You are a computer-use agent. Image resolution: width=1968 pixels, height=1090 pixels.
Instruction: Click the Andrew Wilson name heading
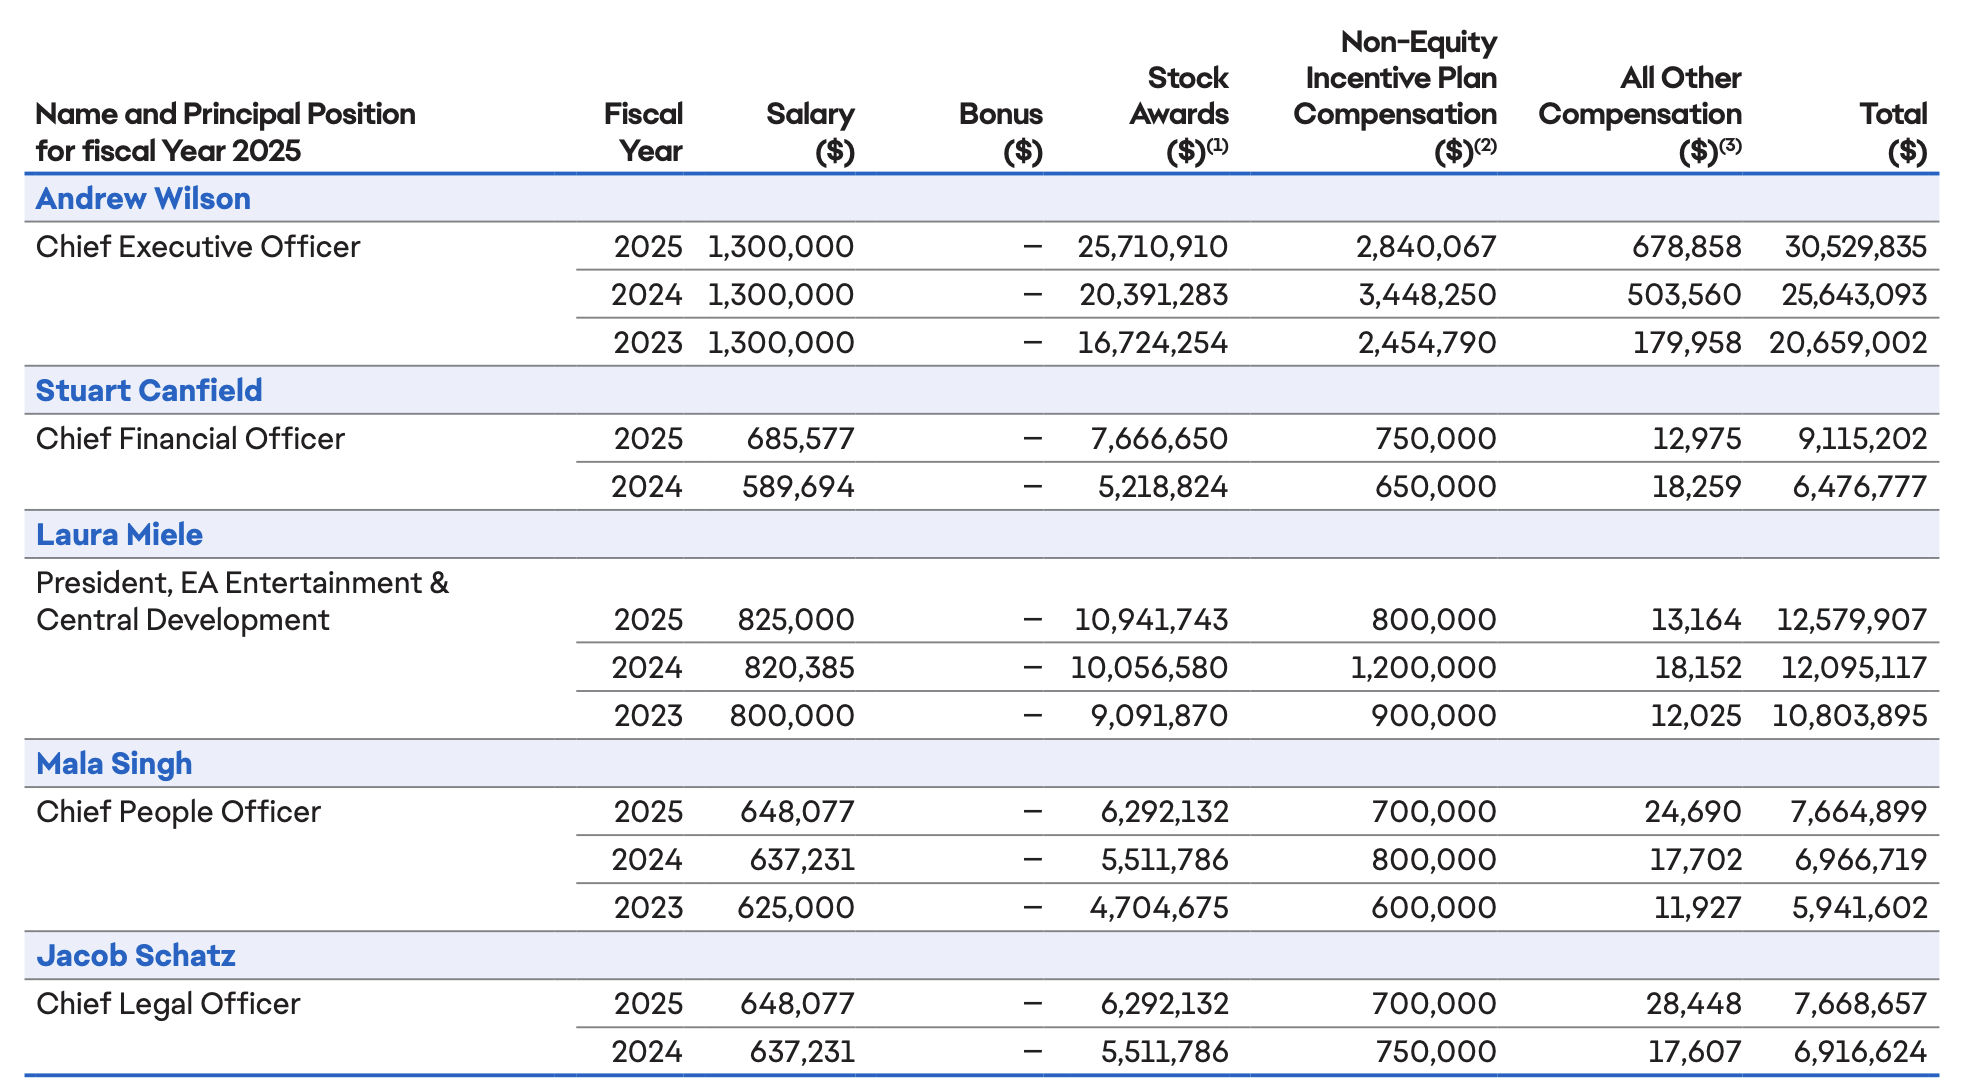[143, 198]
